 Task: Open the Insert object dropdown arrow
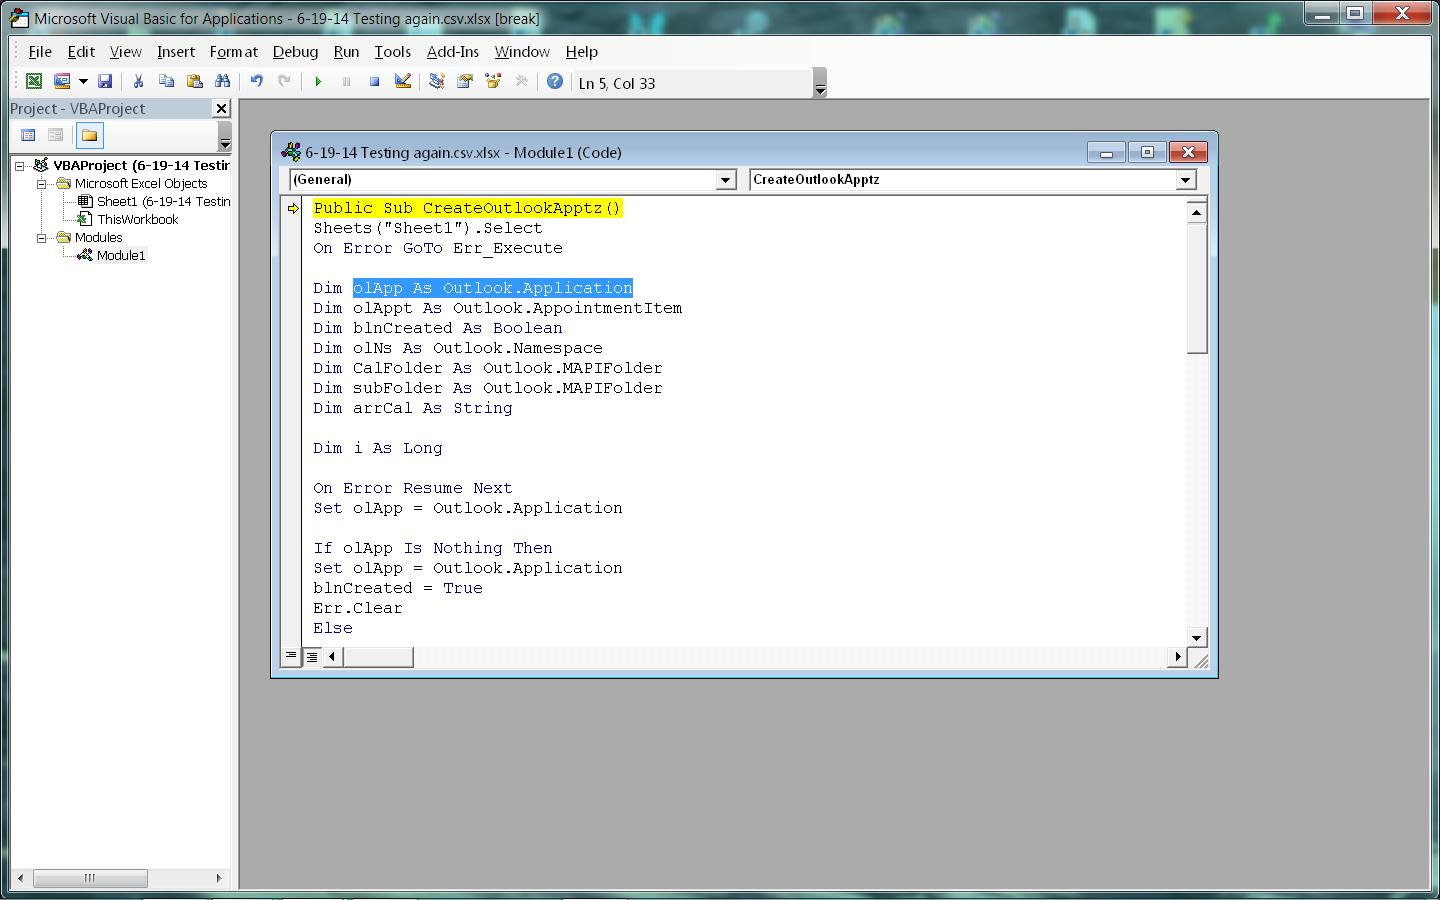click(x=83, y=82)
